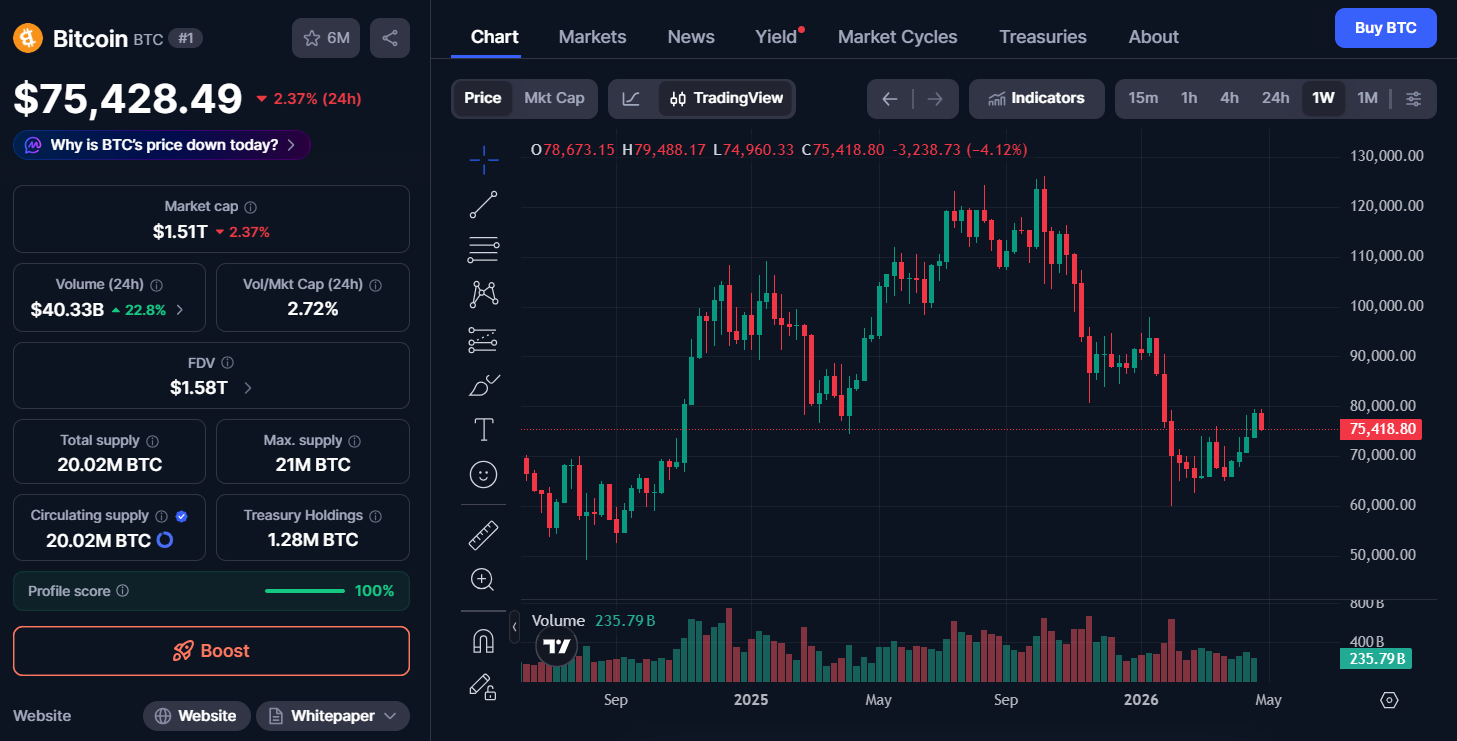Set timeframe to 1h
This screenshot has height=741, width=1457.
1189,98
